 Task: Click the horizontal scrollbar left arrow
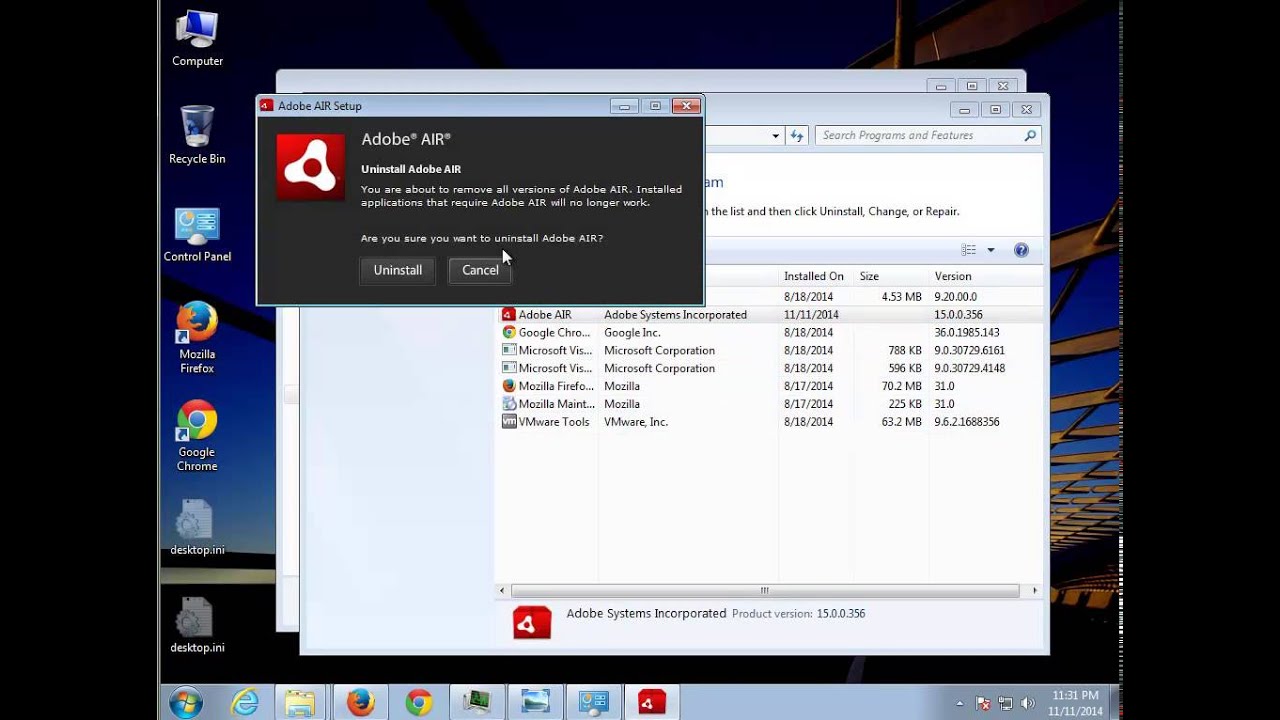tap(502, 590)
